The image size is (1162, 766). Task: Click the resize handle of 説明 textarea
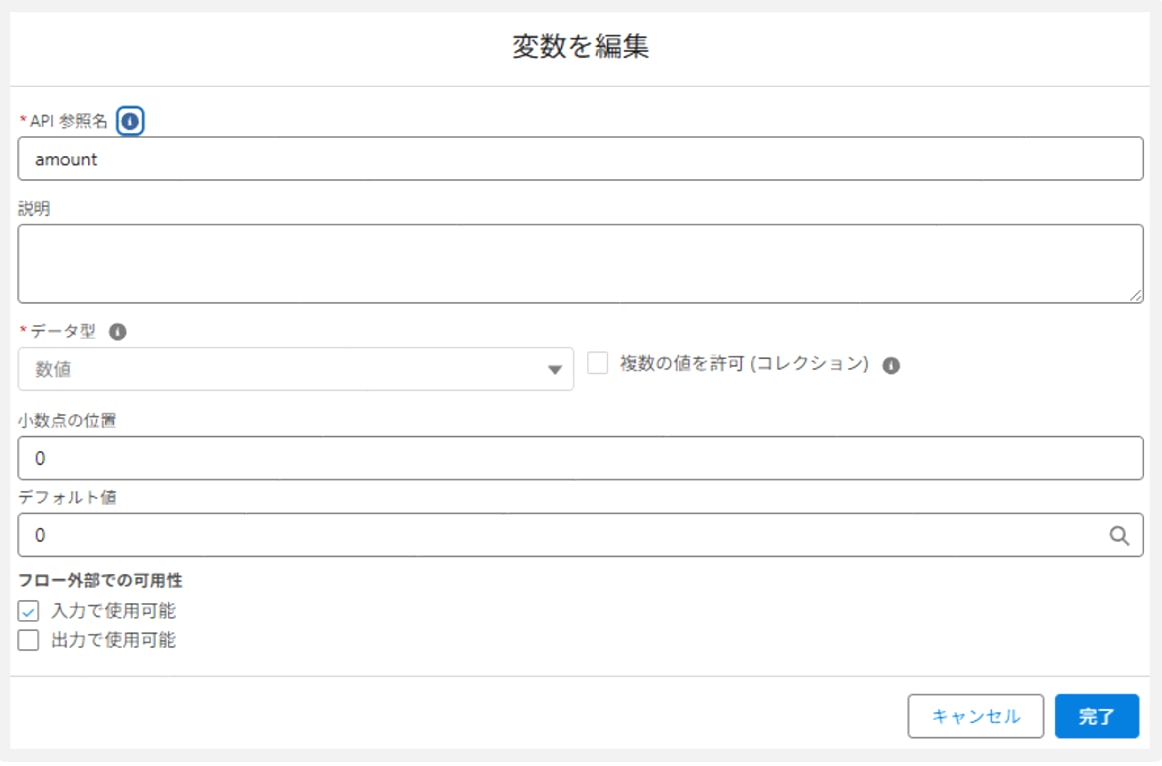click(1136, 296)
